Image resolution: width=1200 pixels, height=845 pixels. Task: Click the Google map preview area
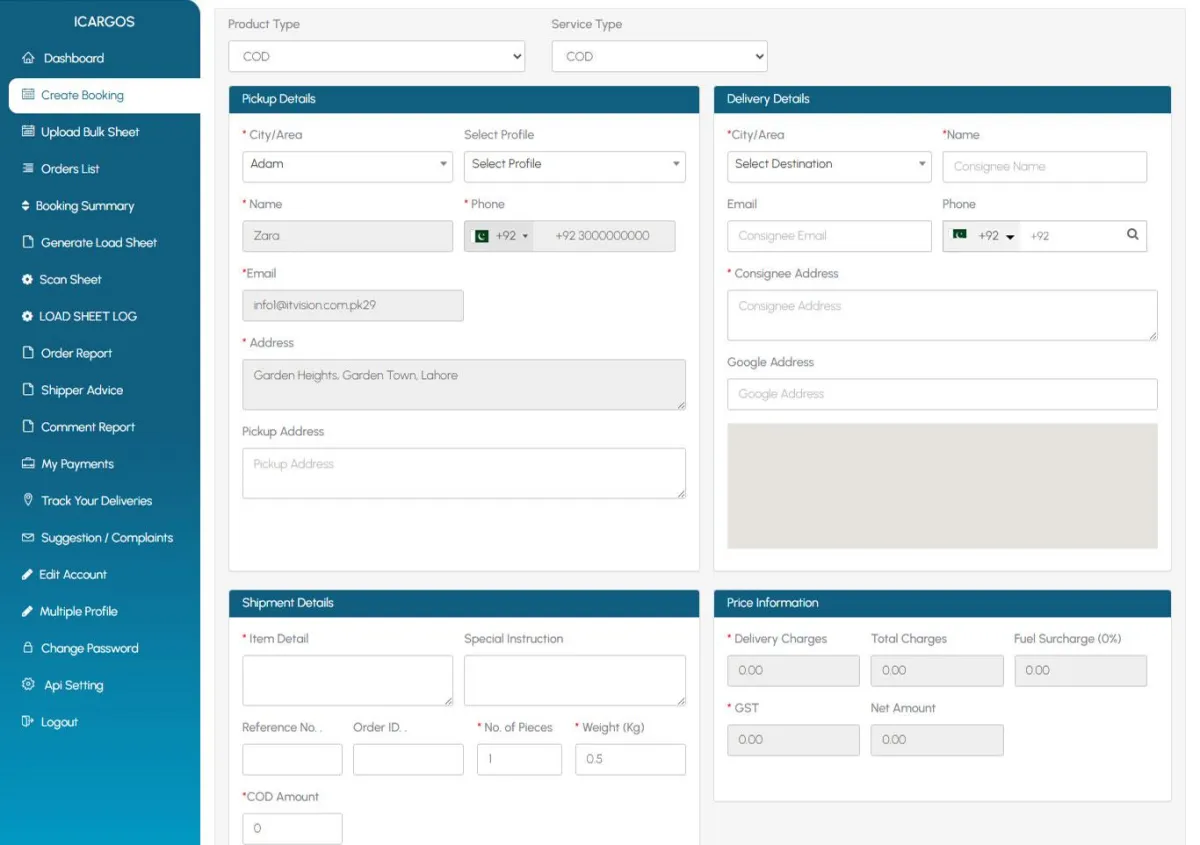942,486
